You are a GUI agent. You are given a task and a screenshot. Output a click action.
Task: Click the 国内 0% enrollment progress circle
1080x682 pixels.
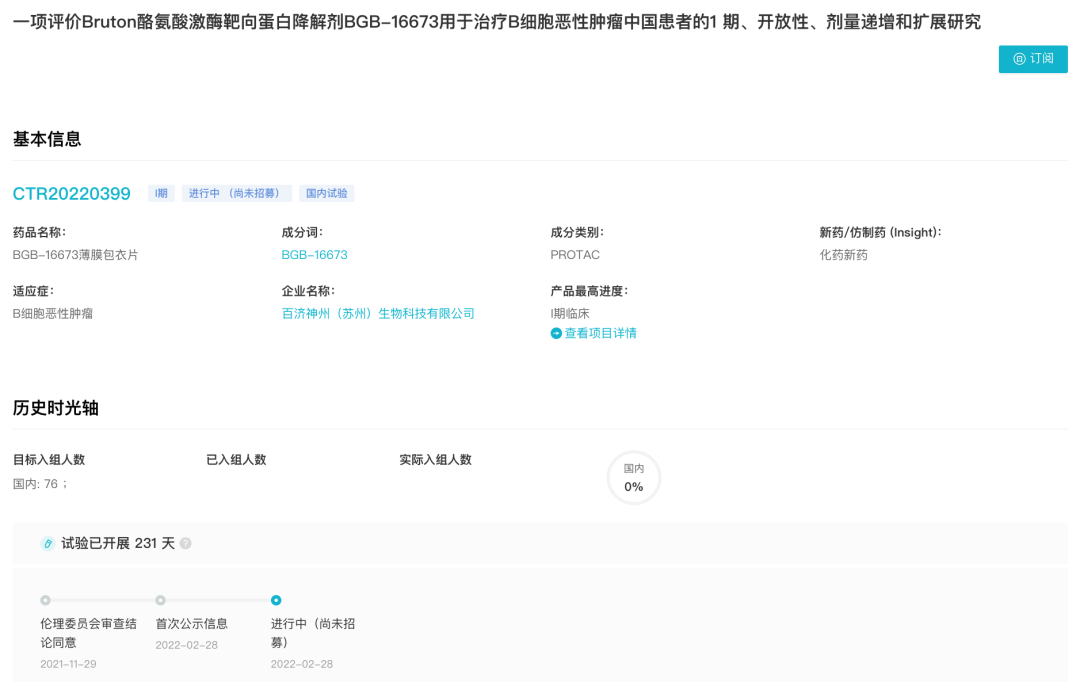tap(634, 478)
